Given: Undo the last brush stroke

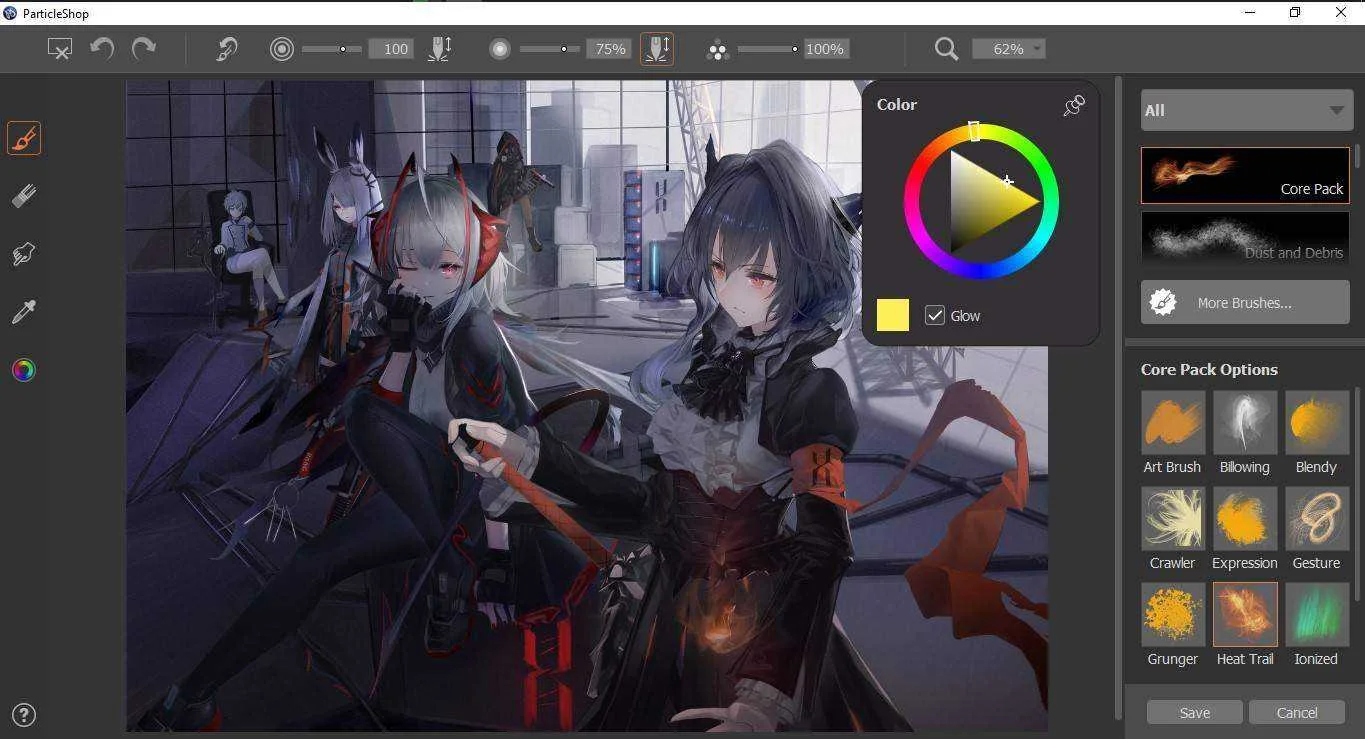Looking at the screenshot, I should point(102,48).
